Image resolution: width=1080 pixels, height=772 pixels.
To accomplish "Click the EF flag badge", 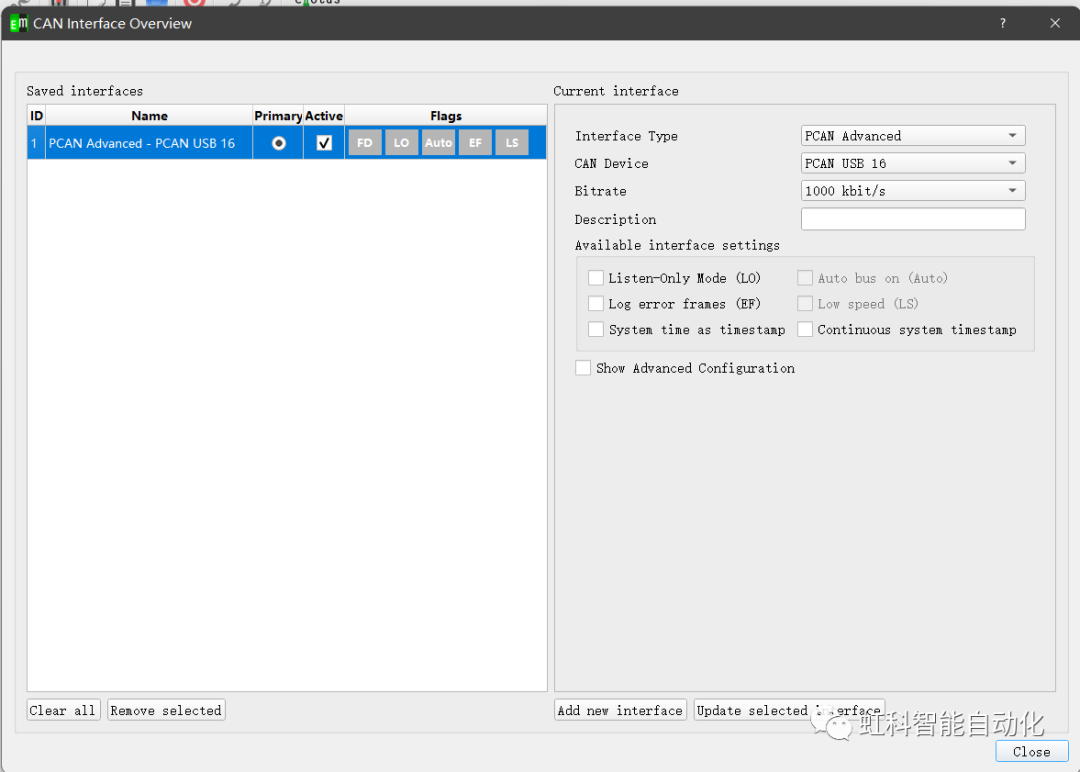I will pos(475,143).
